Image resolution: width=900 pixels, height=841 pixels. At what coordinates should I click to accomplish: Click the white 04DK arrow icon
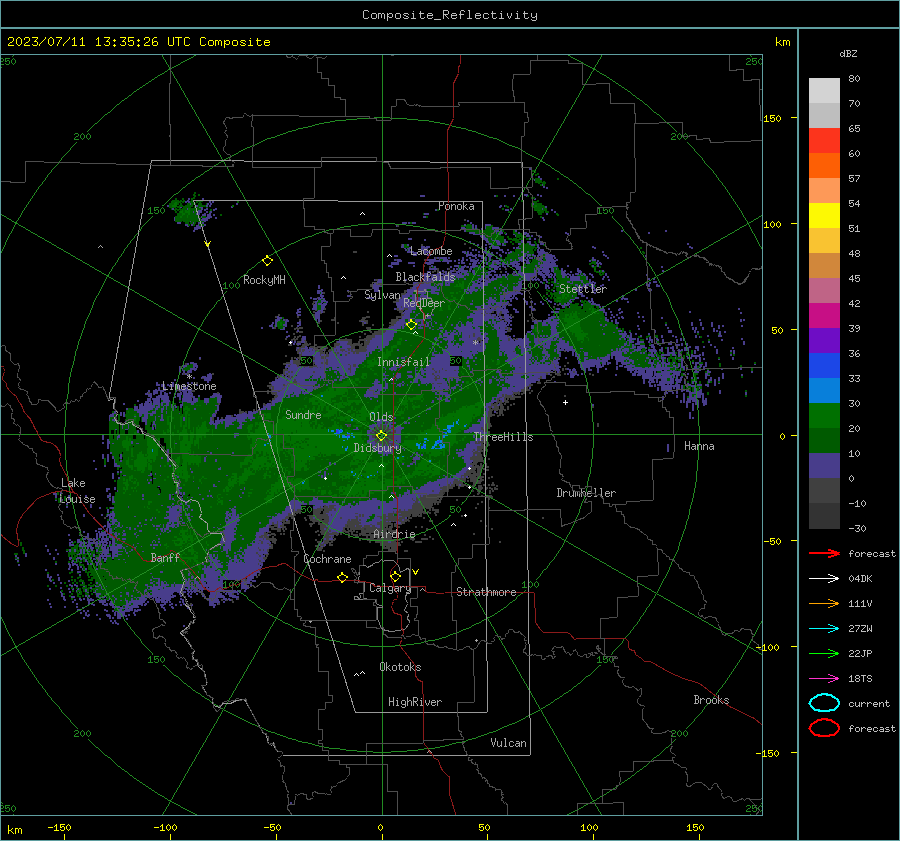point(824,578)
